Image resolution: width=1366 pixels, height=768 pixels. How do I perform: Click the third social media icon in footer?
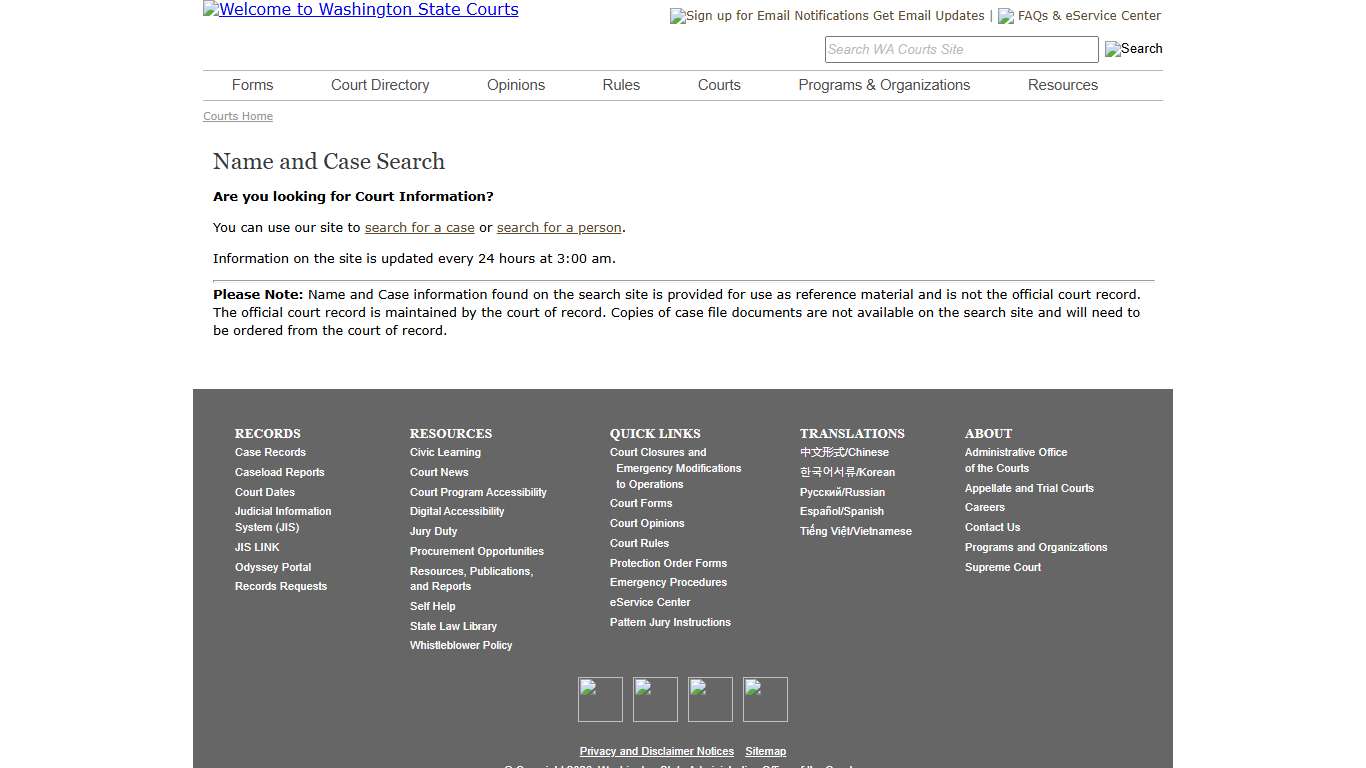point(709,699)
